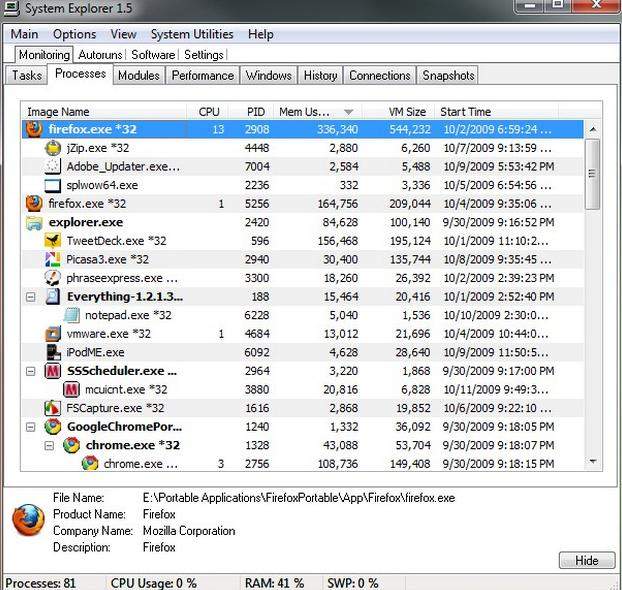Viewport: 622px width, 590px height.
Task: Collapse the GoogleChromePortable process tree
Action: point(31,427)
